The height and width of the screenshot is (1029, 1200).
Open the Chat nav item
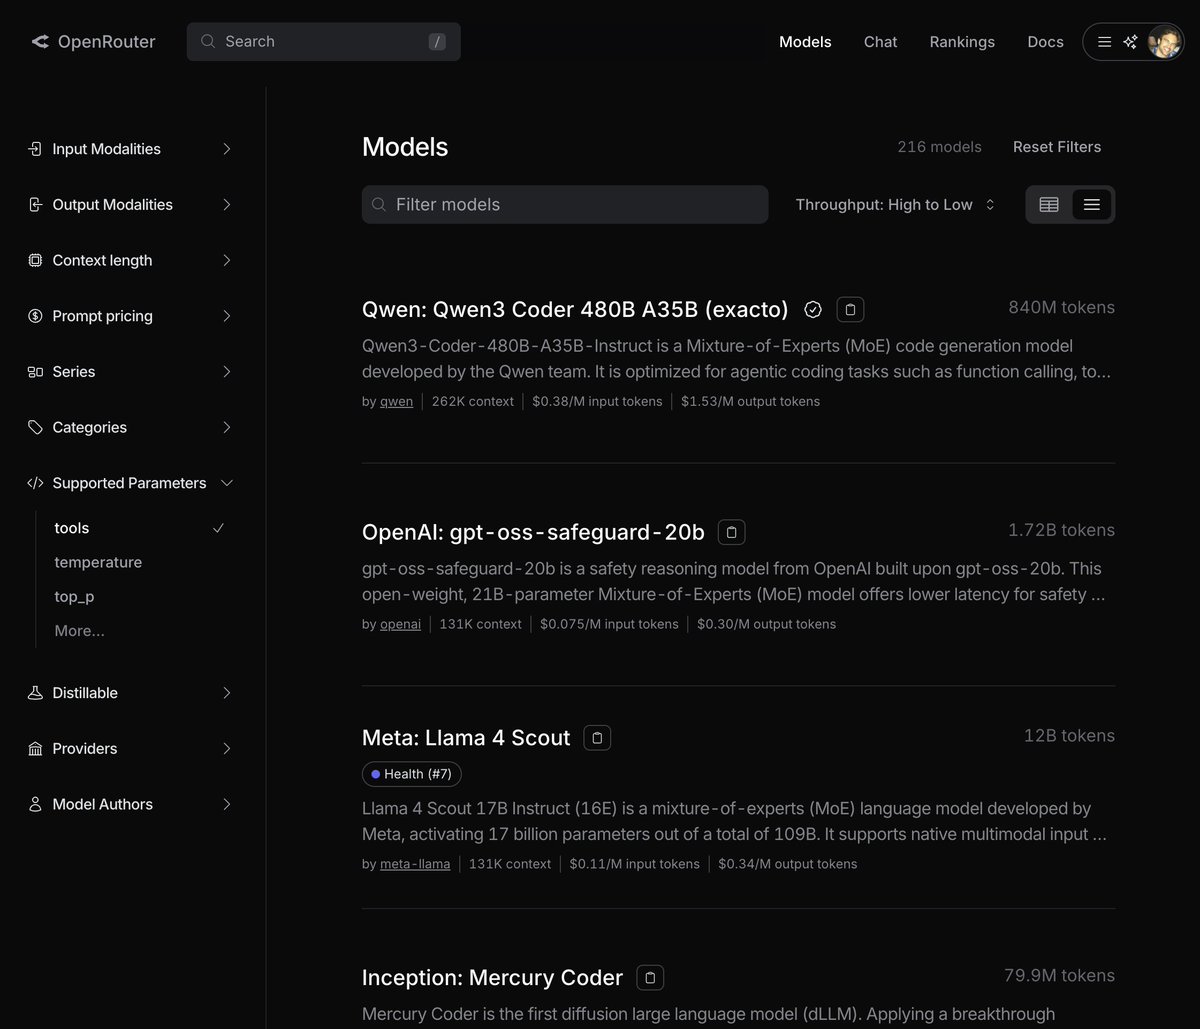[881, 42]
